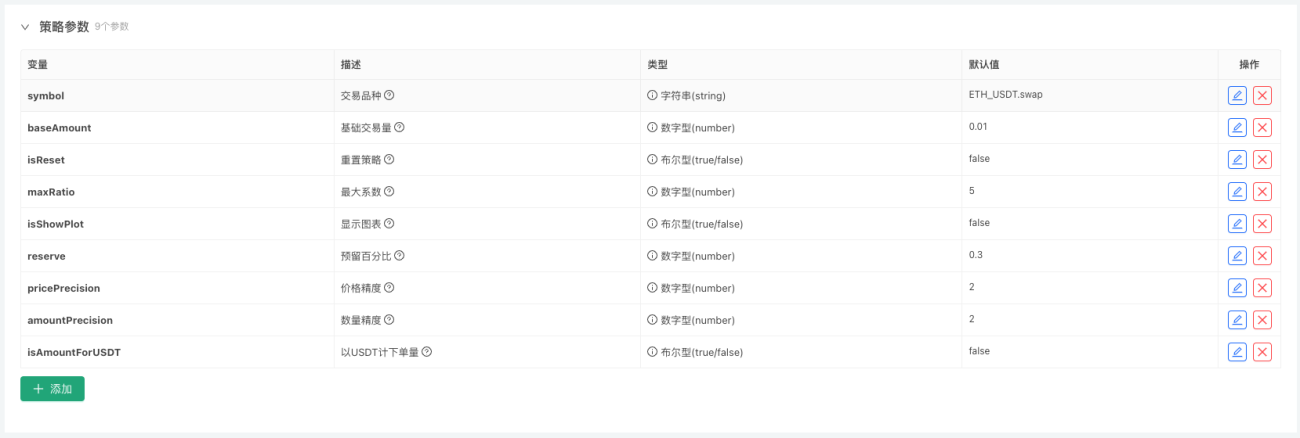Edit the symbol parameter row
The image size is (1300, 438).
(x=1237, y=95)
